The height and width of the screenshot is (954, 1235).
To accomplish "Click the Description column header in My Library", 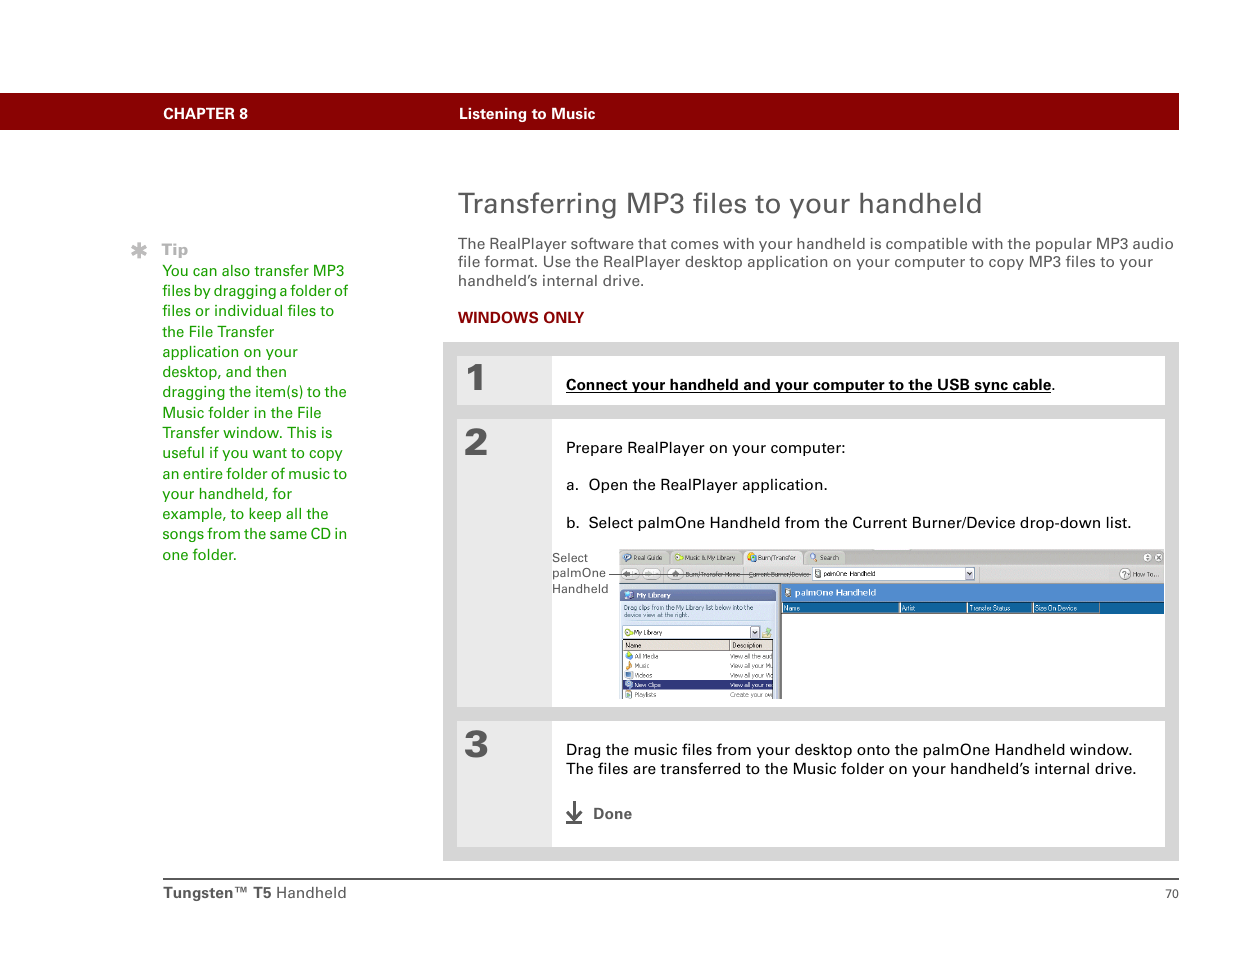I will (x=751, y=645).
